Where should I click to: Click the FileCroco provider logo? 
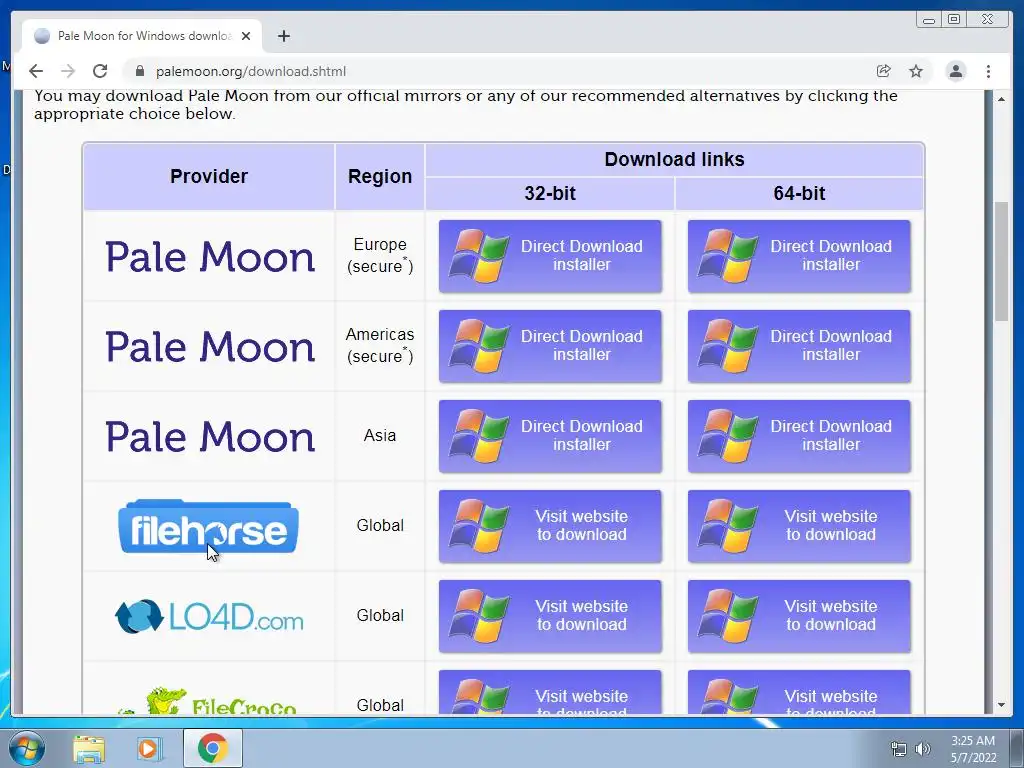[x=208, y=700]
